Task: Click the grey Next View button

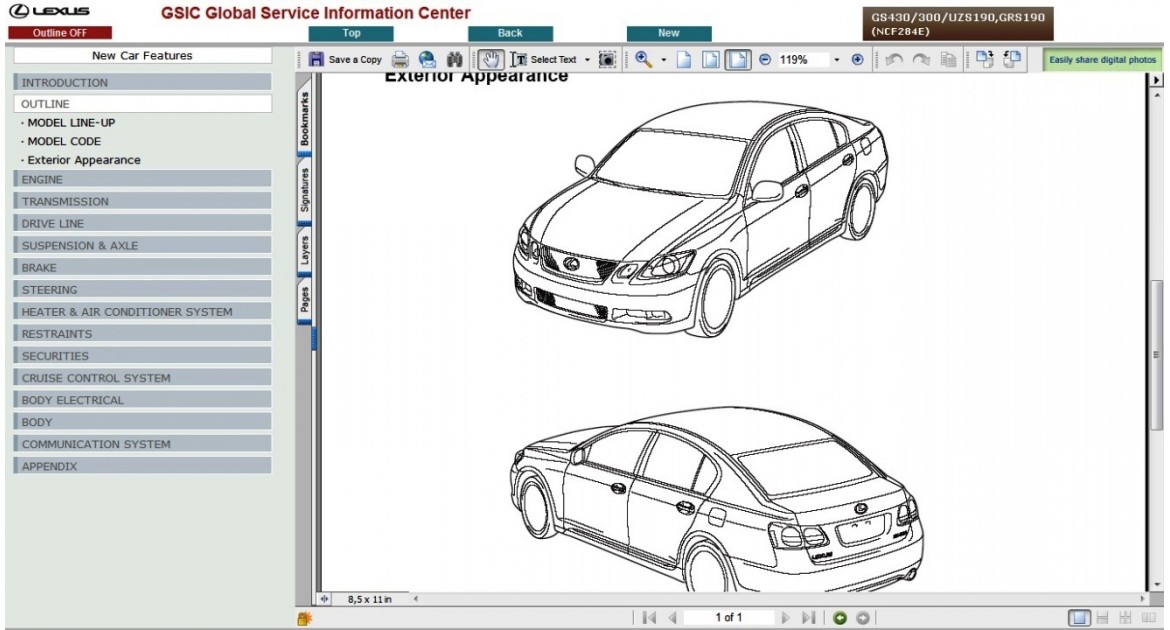Action: 863,618
